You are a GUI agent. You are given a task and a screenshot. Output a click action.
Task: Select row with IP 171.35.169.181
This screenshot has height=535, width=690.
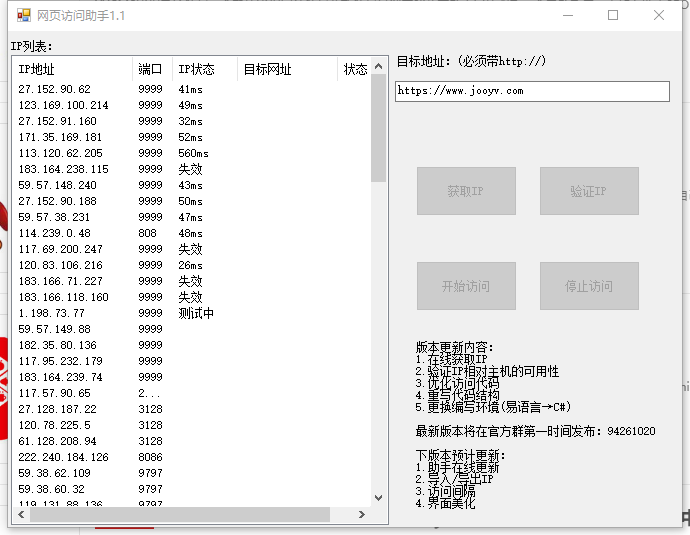point(192,137)
